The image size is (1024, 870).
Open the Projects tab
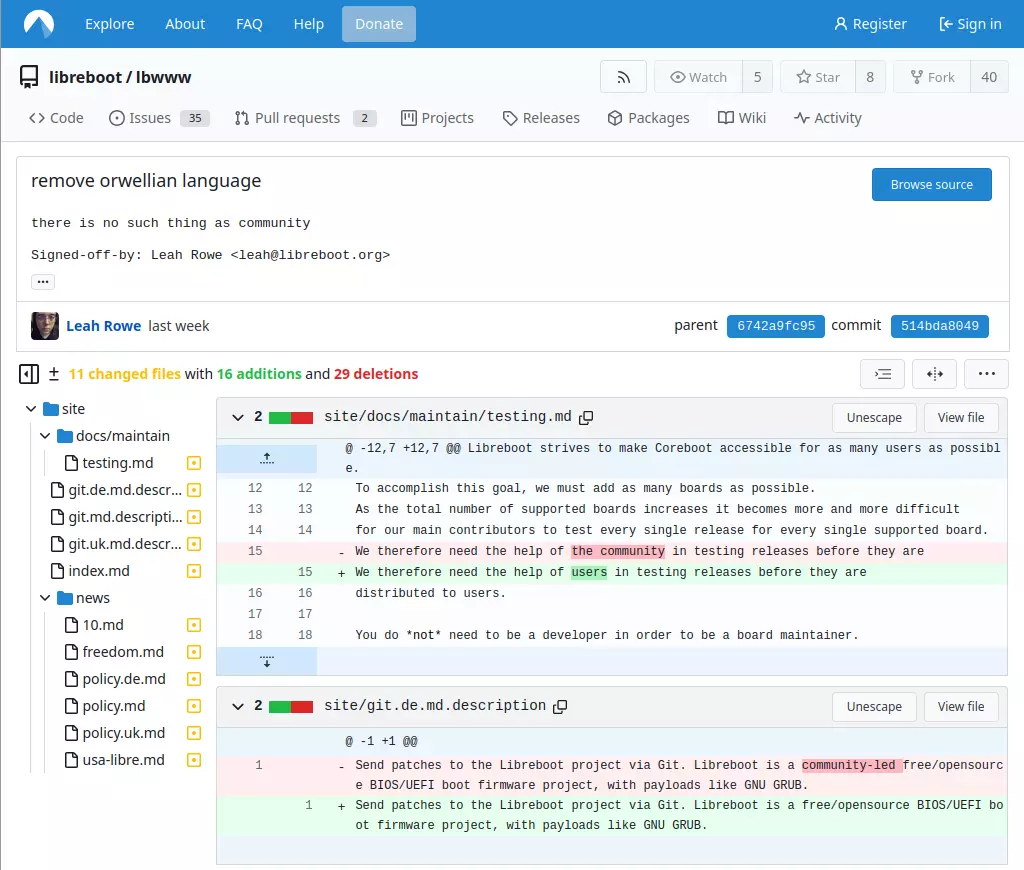click(x=437, y=118)
